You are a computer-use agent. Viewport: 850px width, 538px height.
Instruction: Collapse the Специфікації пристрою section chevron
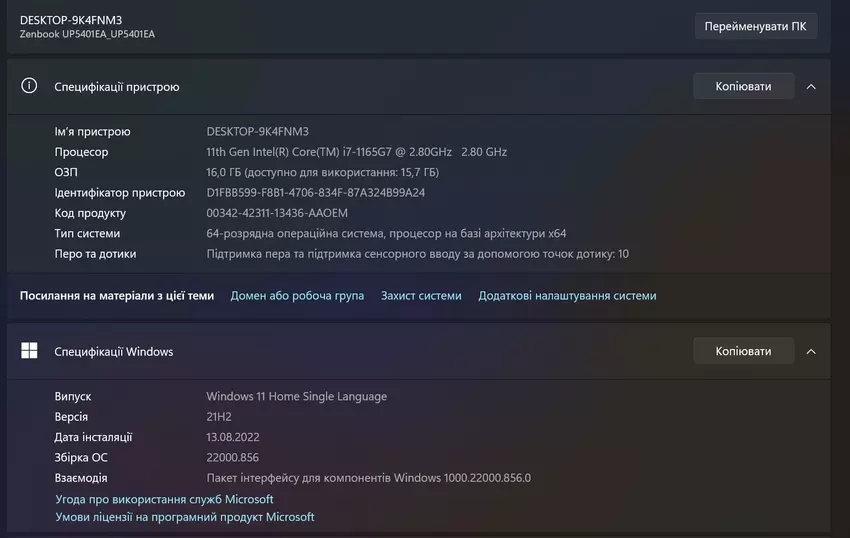click(x=811, y=86)
